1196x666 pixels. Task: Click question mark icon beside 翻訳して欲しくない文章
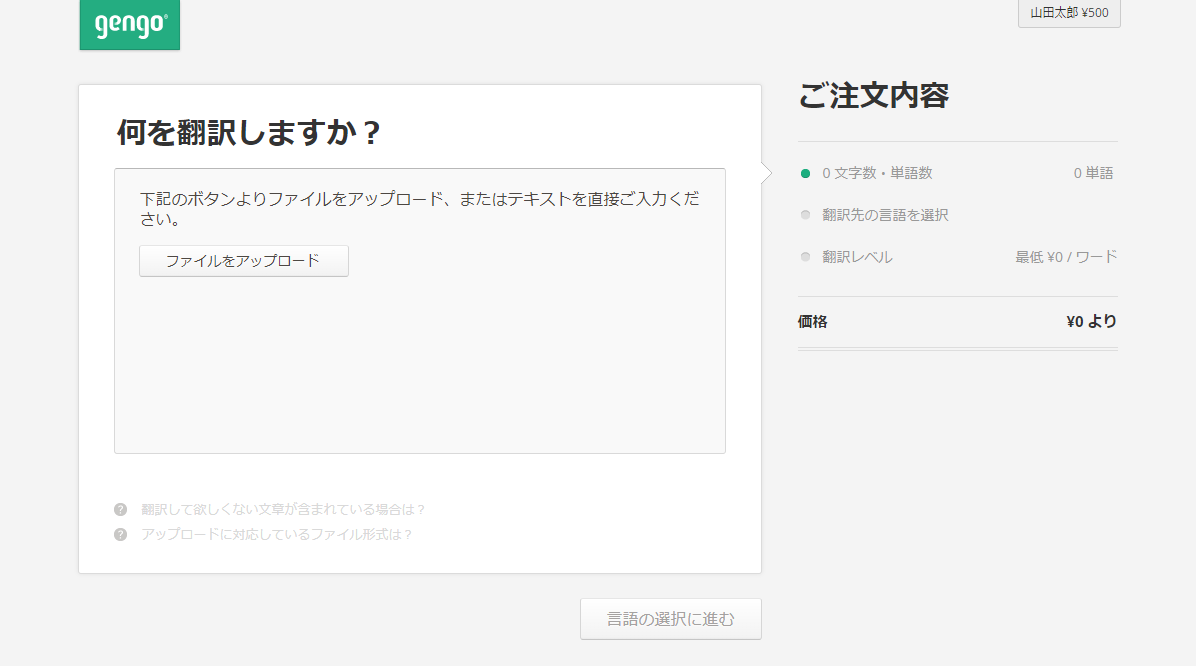coord(121,509)
